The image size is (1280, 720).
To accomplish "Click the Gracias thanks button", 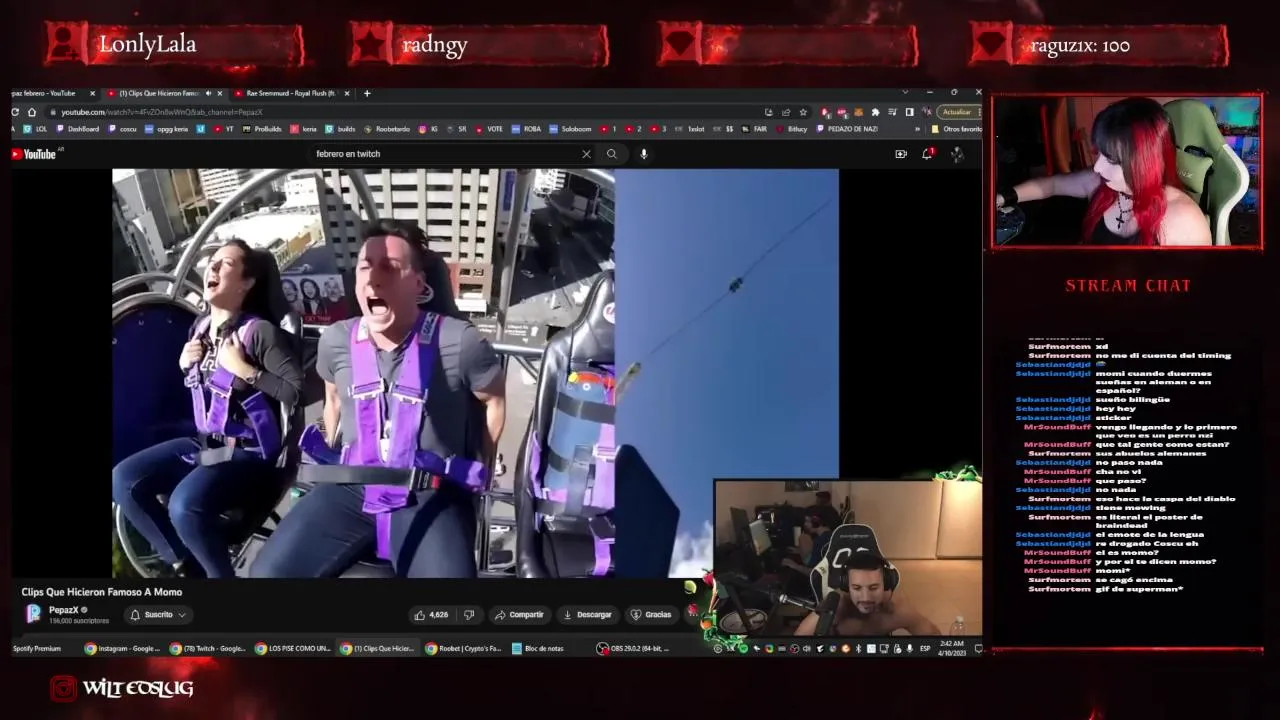I will pyautogui.click(x=651, y=615).
